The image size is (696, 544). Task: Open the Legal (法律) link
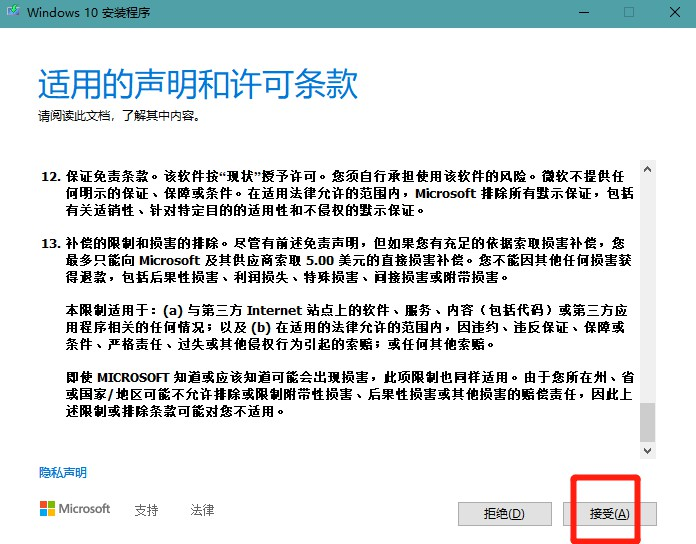click(x=202, y=510)
